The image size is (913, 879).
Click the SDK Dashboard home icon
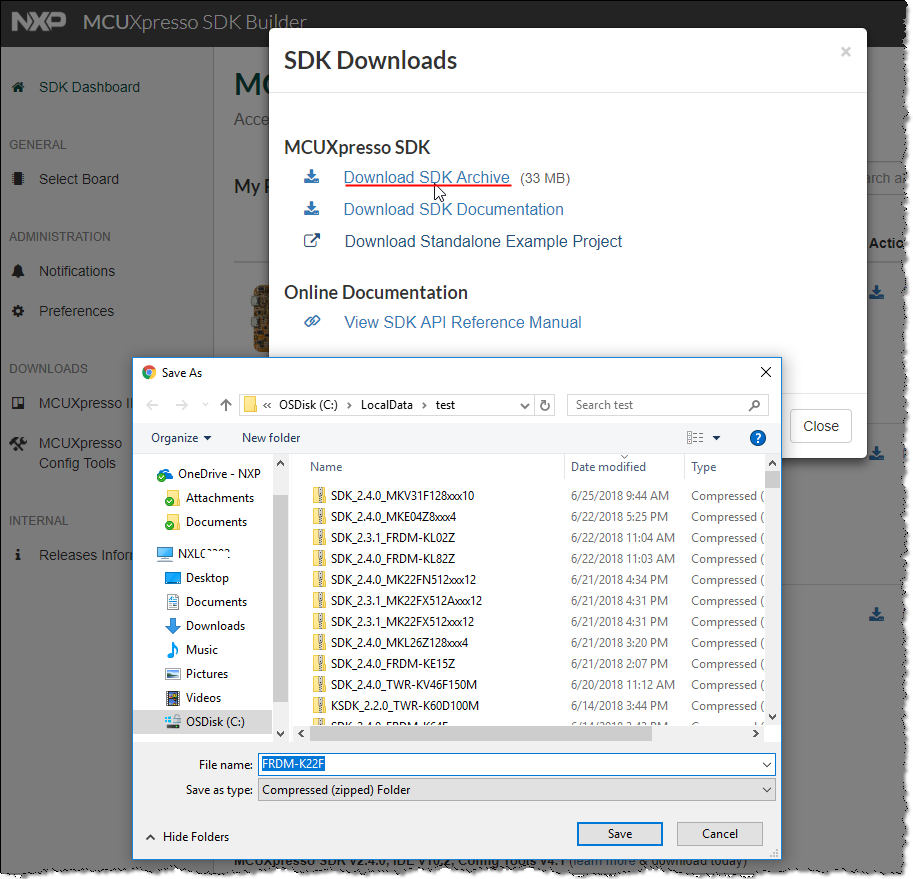pyautogui.click(x=18, y=87)
